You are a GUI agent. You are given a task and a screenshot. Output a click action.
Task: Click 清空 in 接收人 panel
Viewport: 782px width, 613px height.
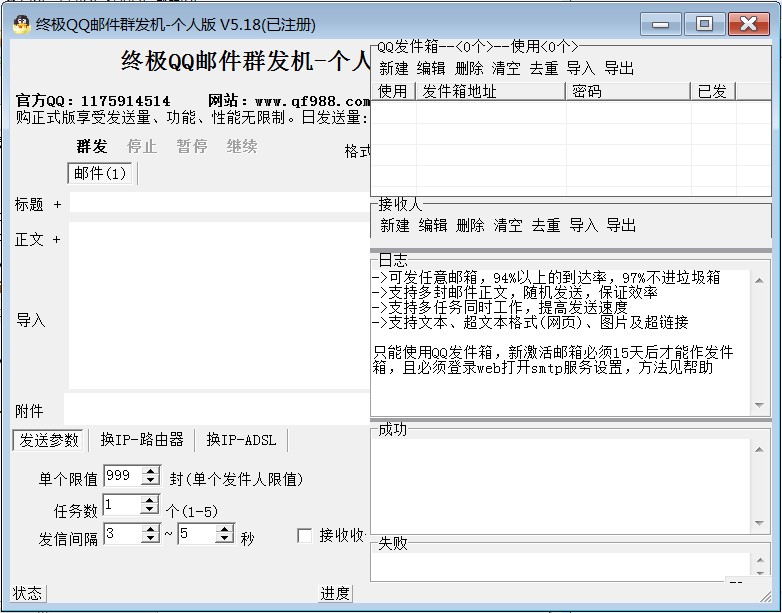[508, 225]
